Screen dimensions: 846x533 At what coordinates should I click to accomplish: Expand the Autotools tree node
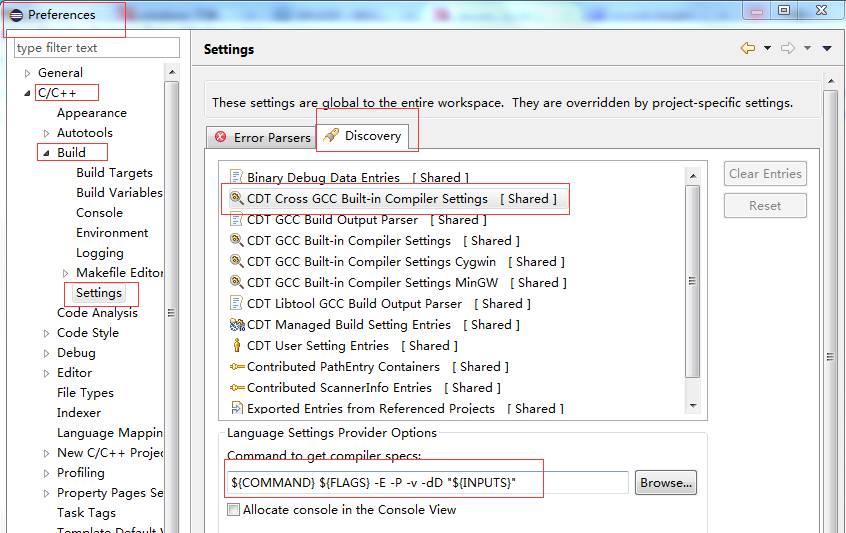46,133
